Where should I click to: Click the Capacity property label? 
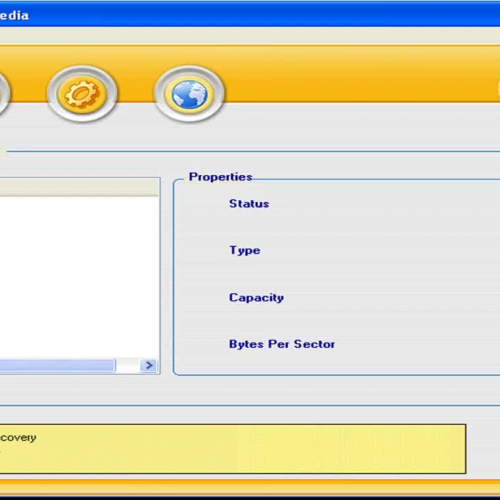(x=256, y=297)
